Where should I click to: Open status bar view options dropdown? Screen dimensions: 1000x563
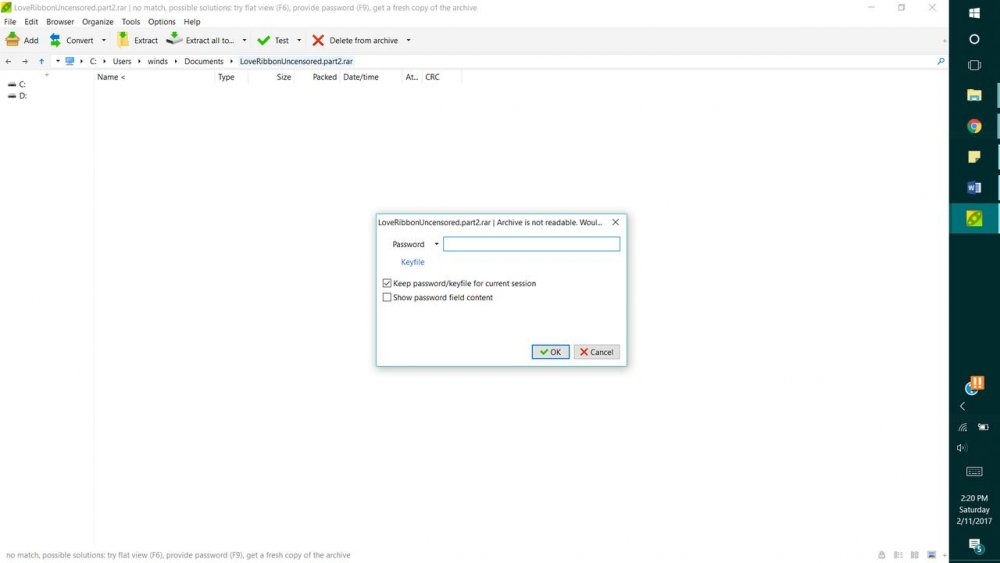944,555
